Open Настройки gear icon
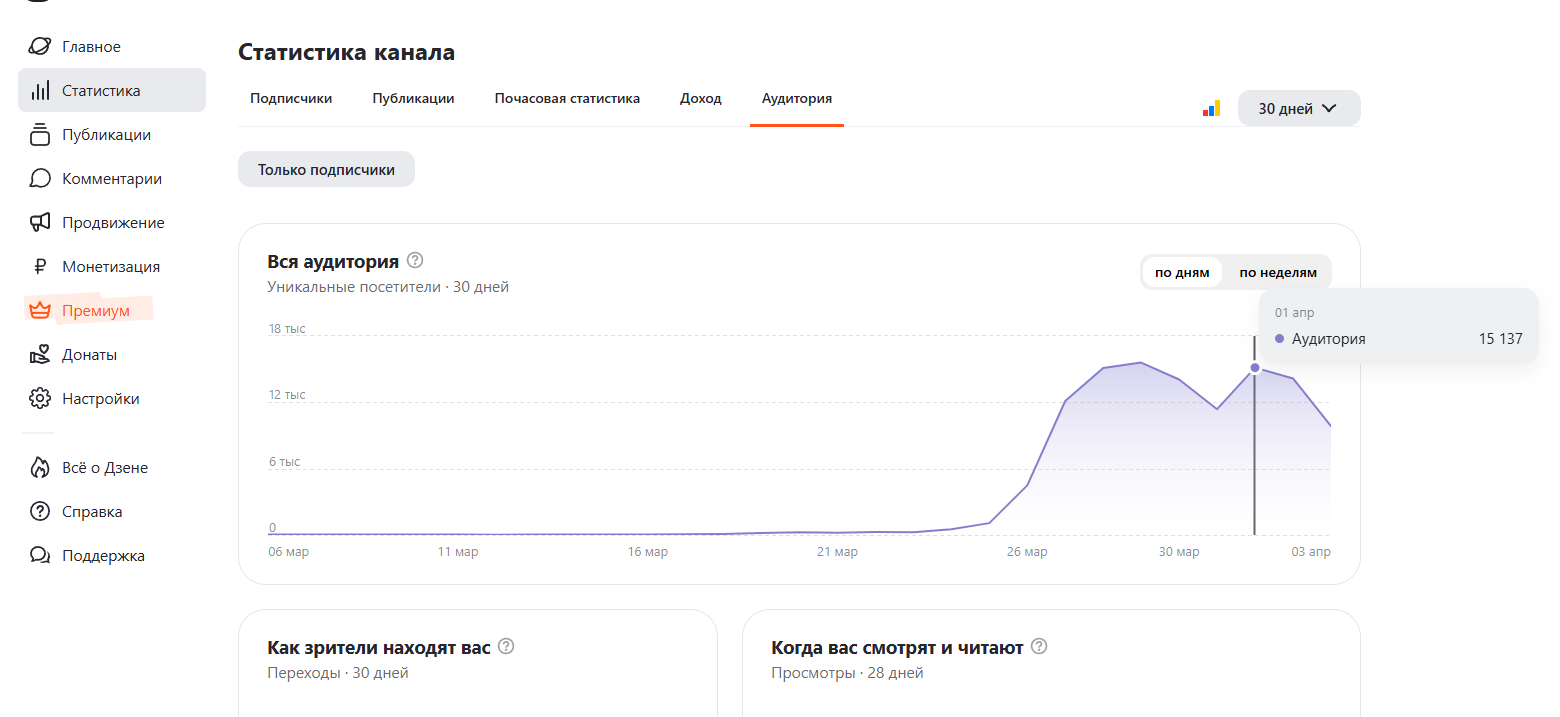Screen dimensions: 1560x717 [x=40, y=398]
